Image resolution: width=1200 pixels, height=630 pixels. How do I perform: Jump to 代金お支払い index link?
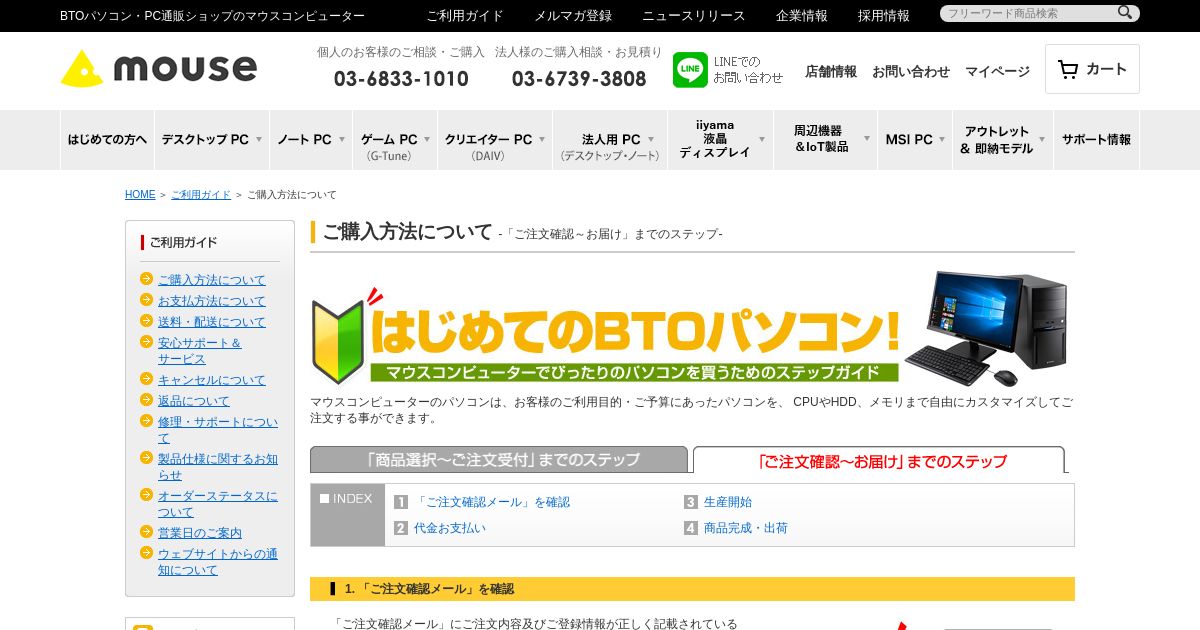(450, 528)
